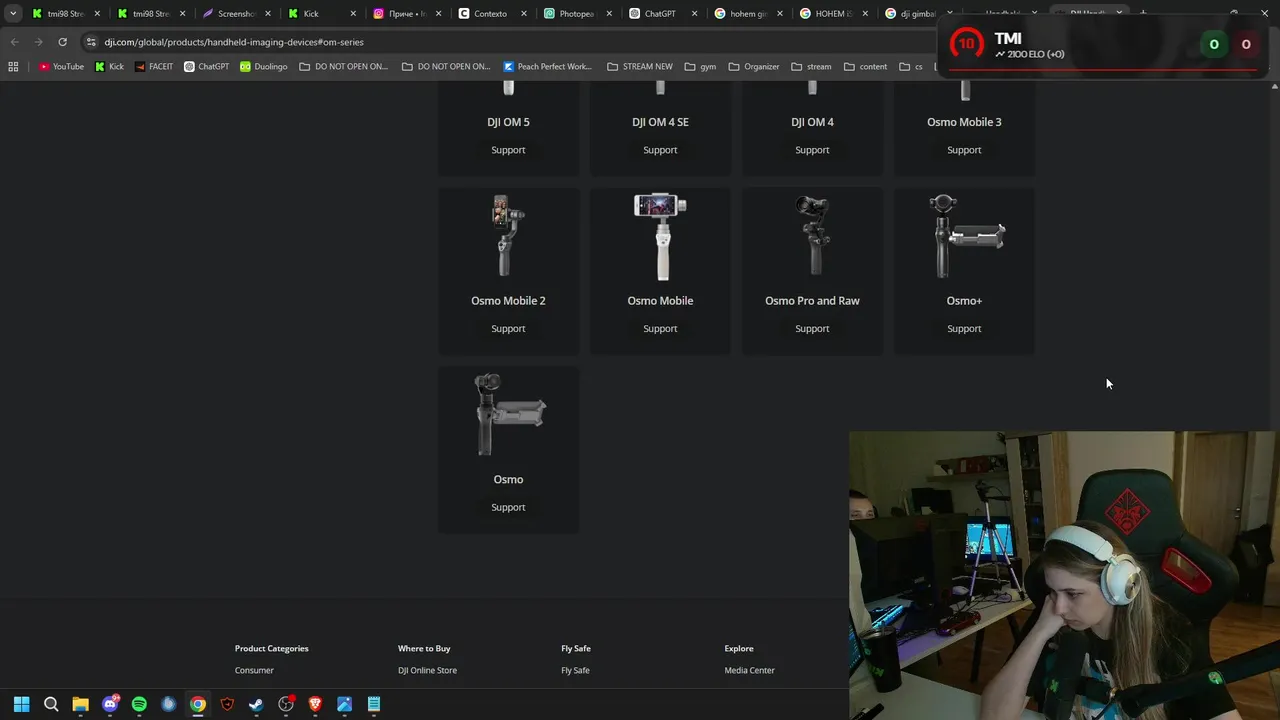View site information icon in address bar
The image size is (1280, 720).
[x=91, y=42]
